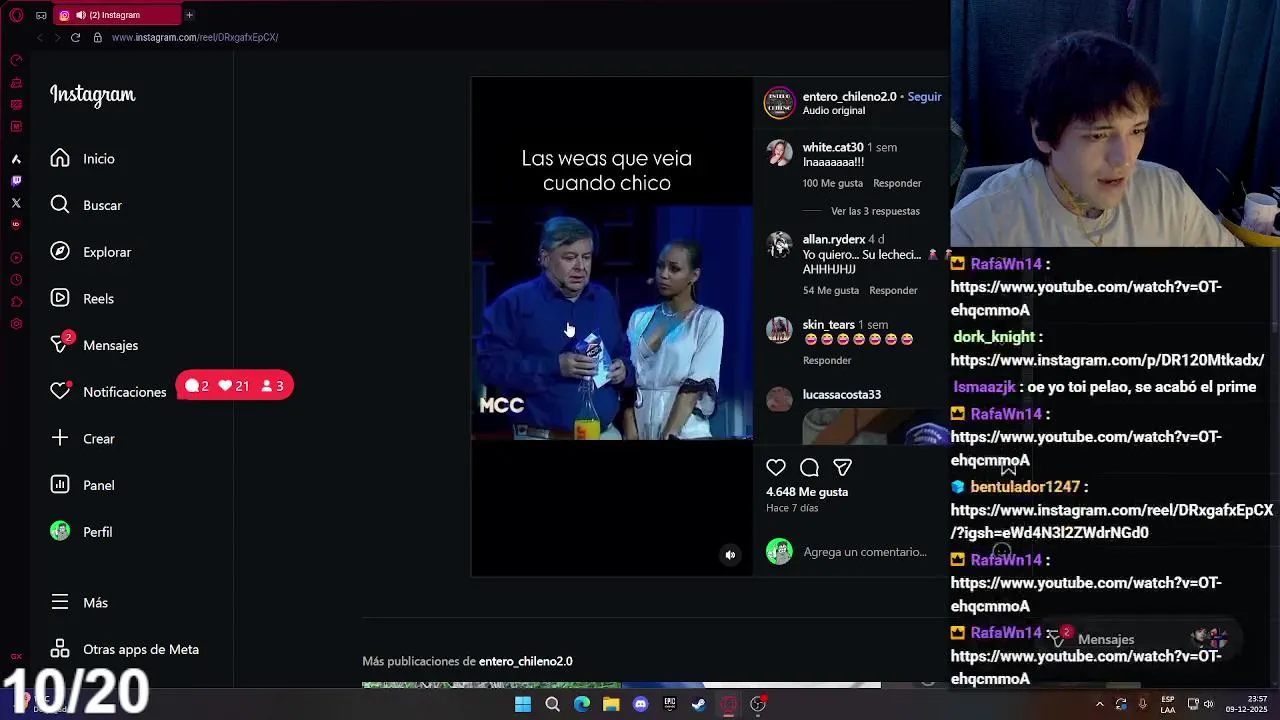Open Epic Games Launcher from the taskbar
The height and width of the screenshot is (720, 1280).
coord(670,704)
